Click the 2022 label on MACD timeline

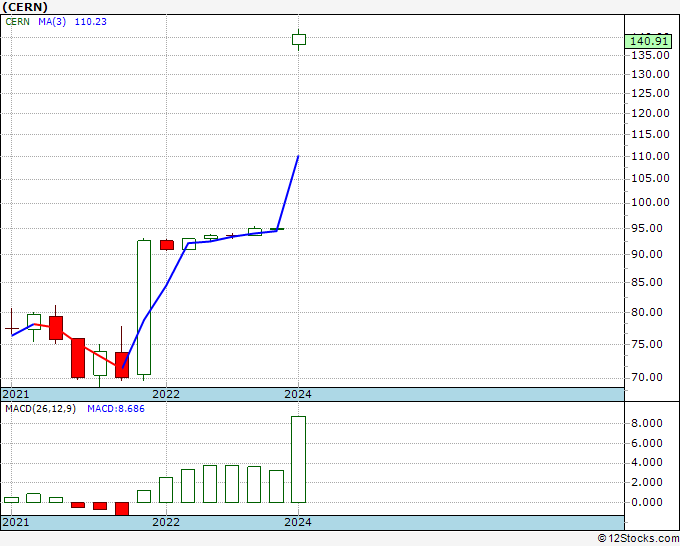click(166, 522)
